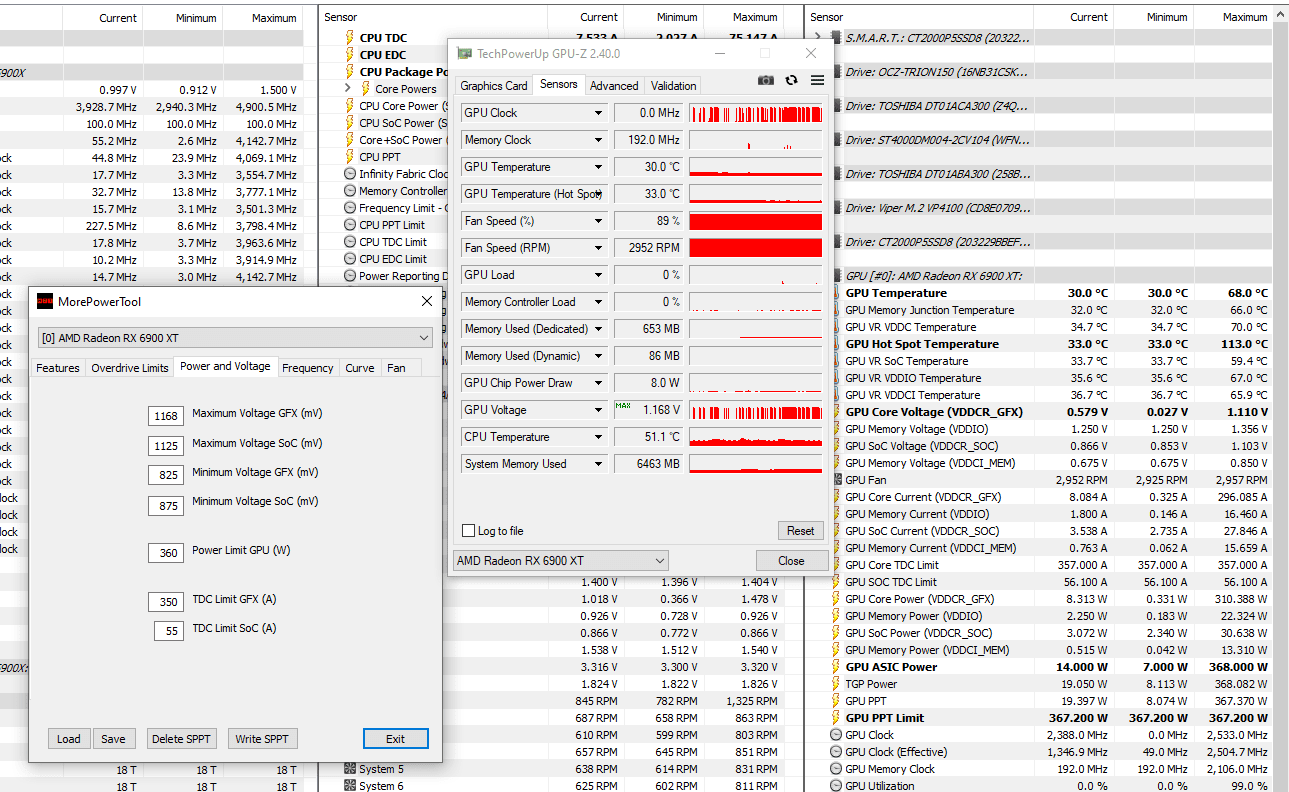
Task: Click the Reset button in GPU-Z
Action: [800, 531]
